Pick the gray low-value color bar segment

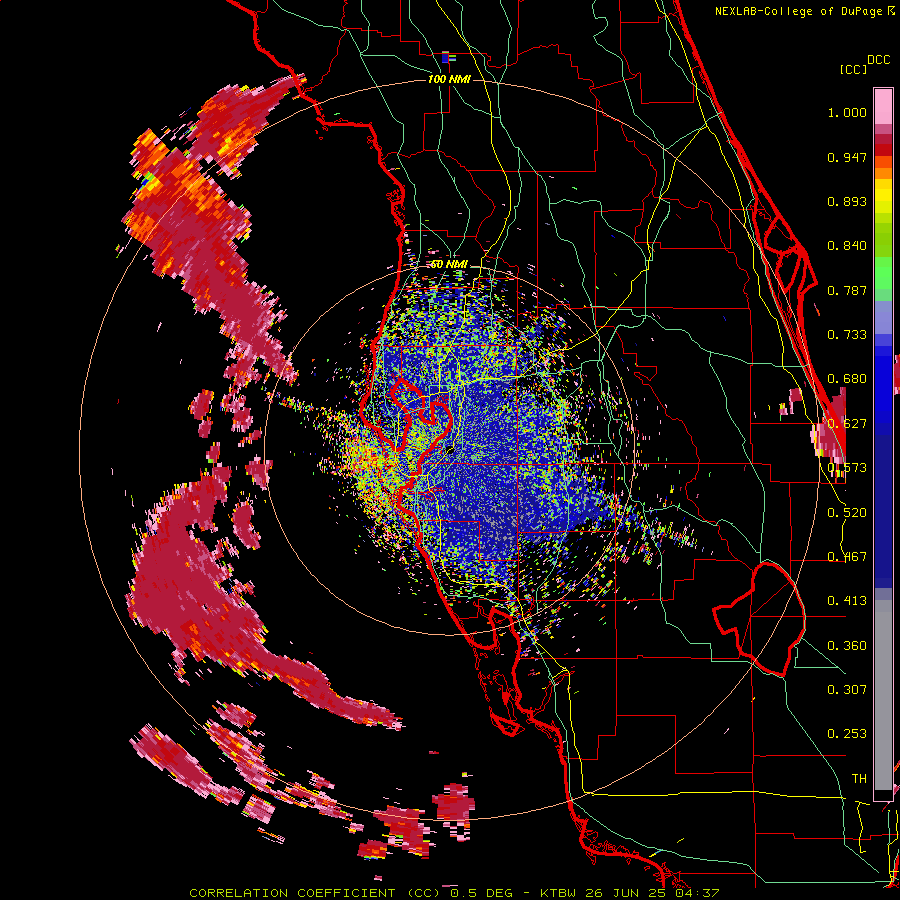(883, 695)
